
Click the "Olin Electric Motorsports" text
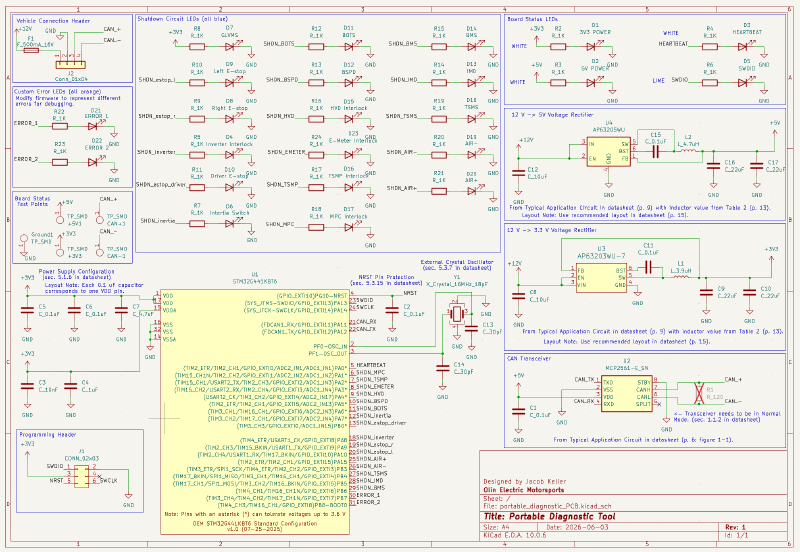[x=524, y=490]
